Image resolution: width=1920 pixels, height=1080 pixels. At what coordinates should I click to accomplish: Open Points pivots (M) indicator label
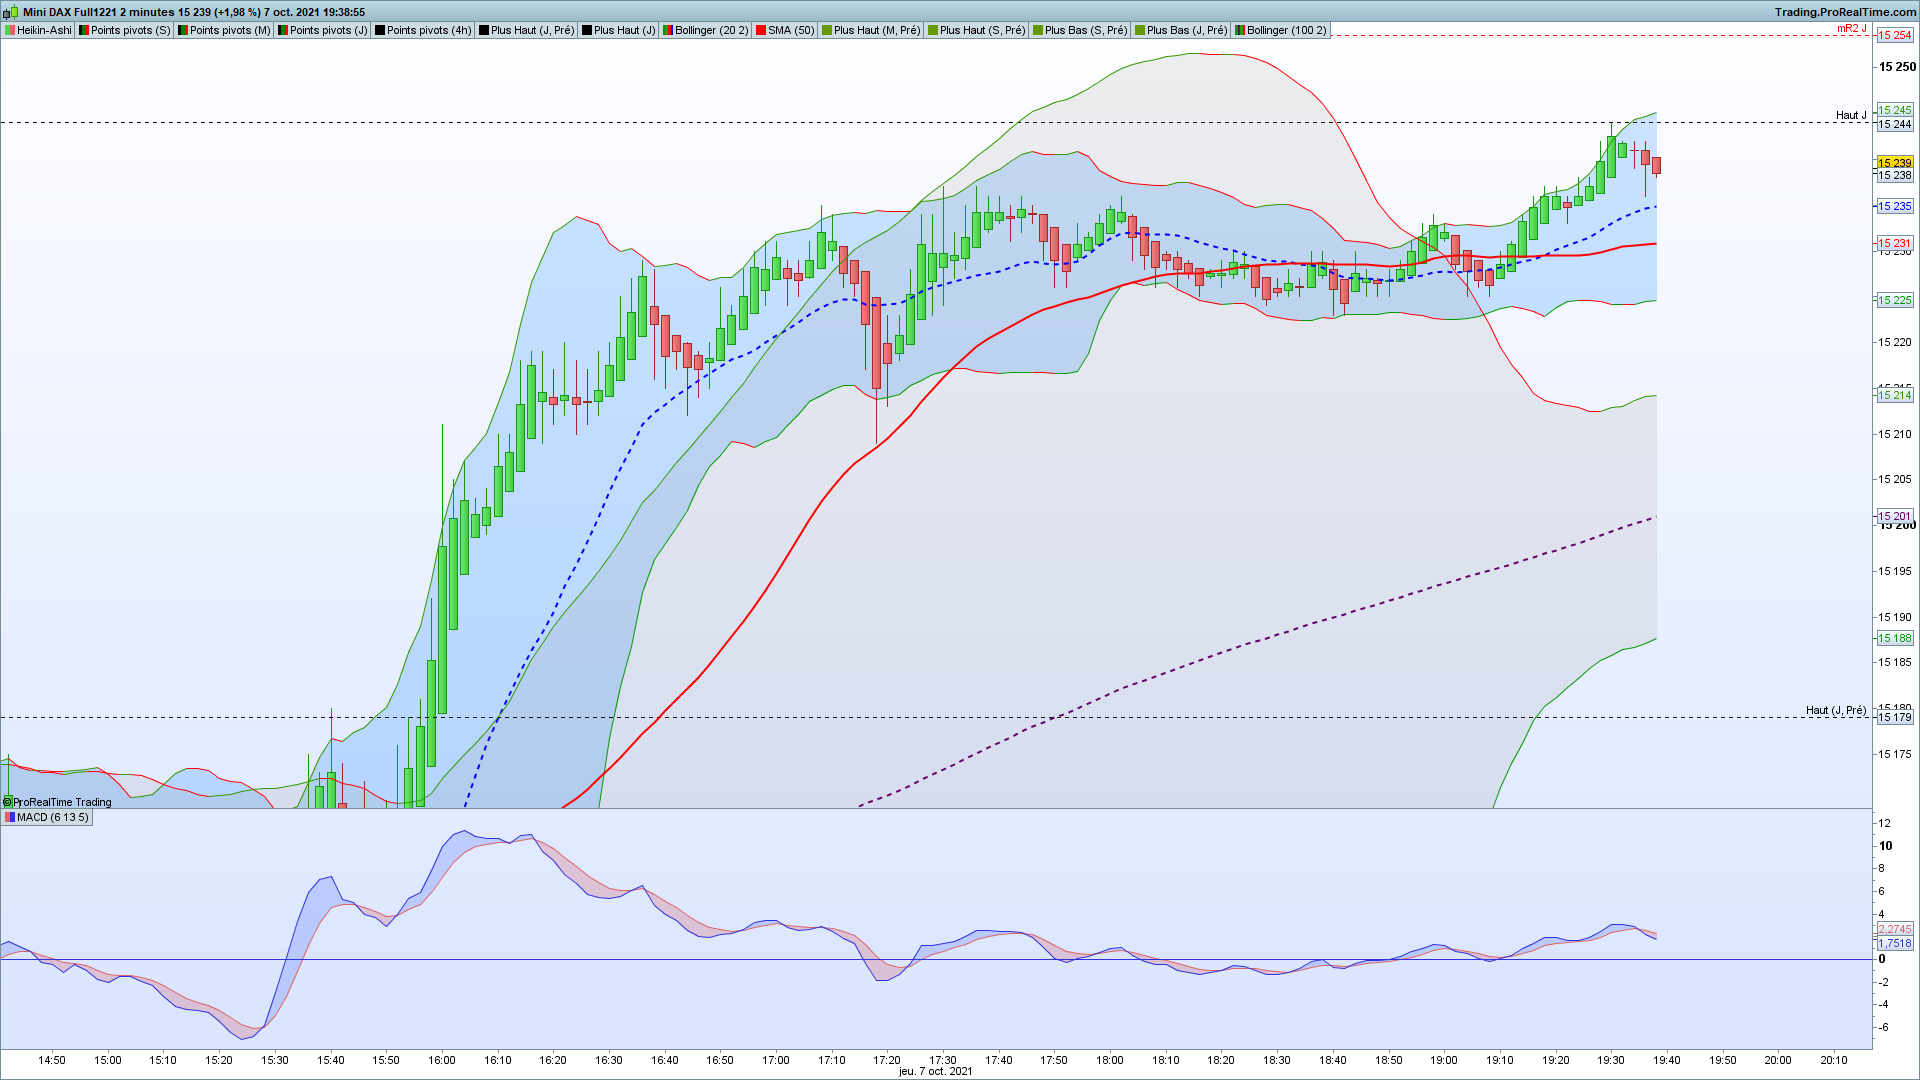[x=230, y=30]
